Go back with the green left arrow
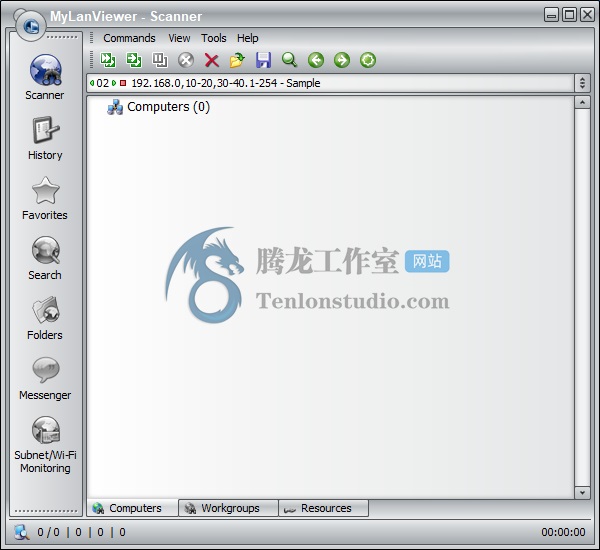This screenshot has height=550, width=600. click(316, 60)
